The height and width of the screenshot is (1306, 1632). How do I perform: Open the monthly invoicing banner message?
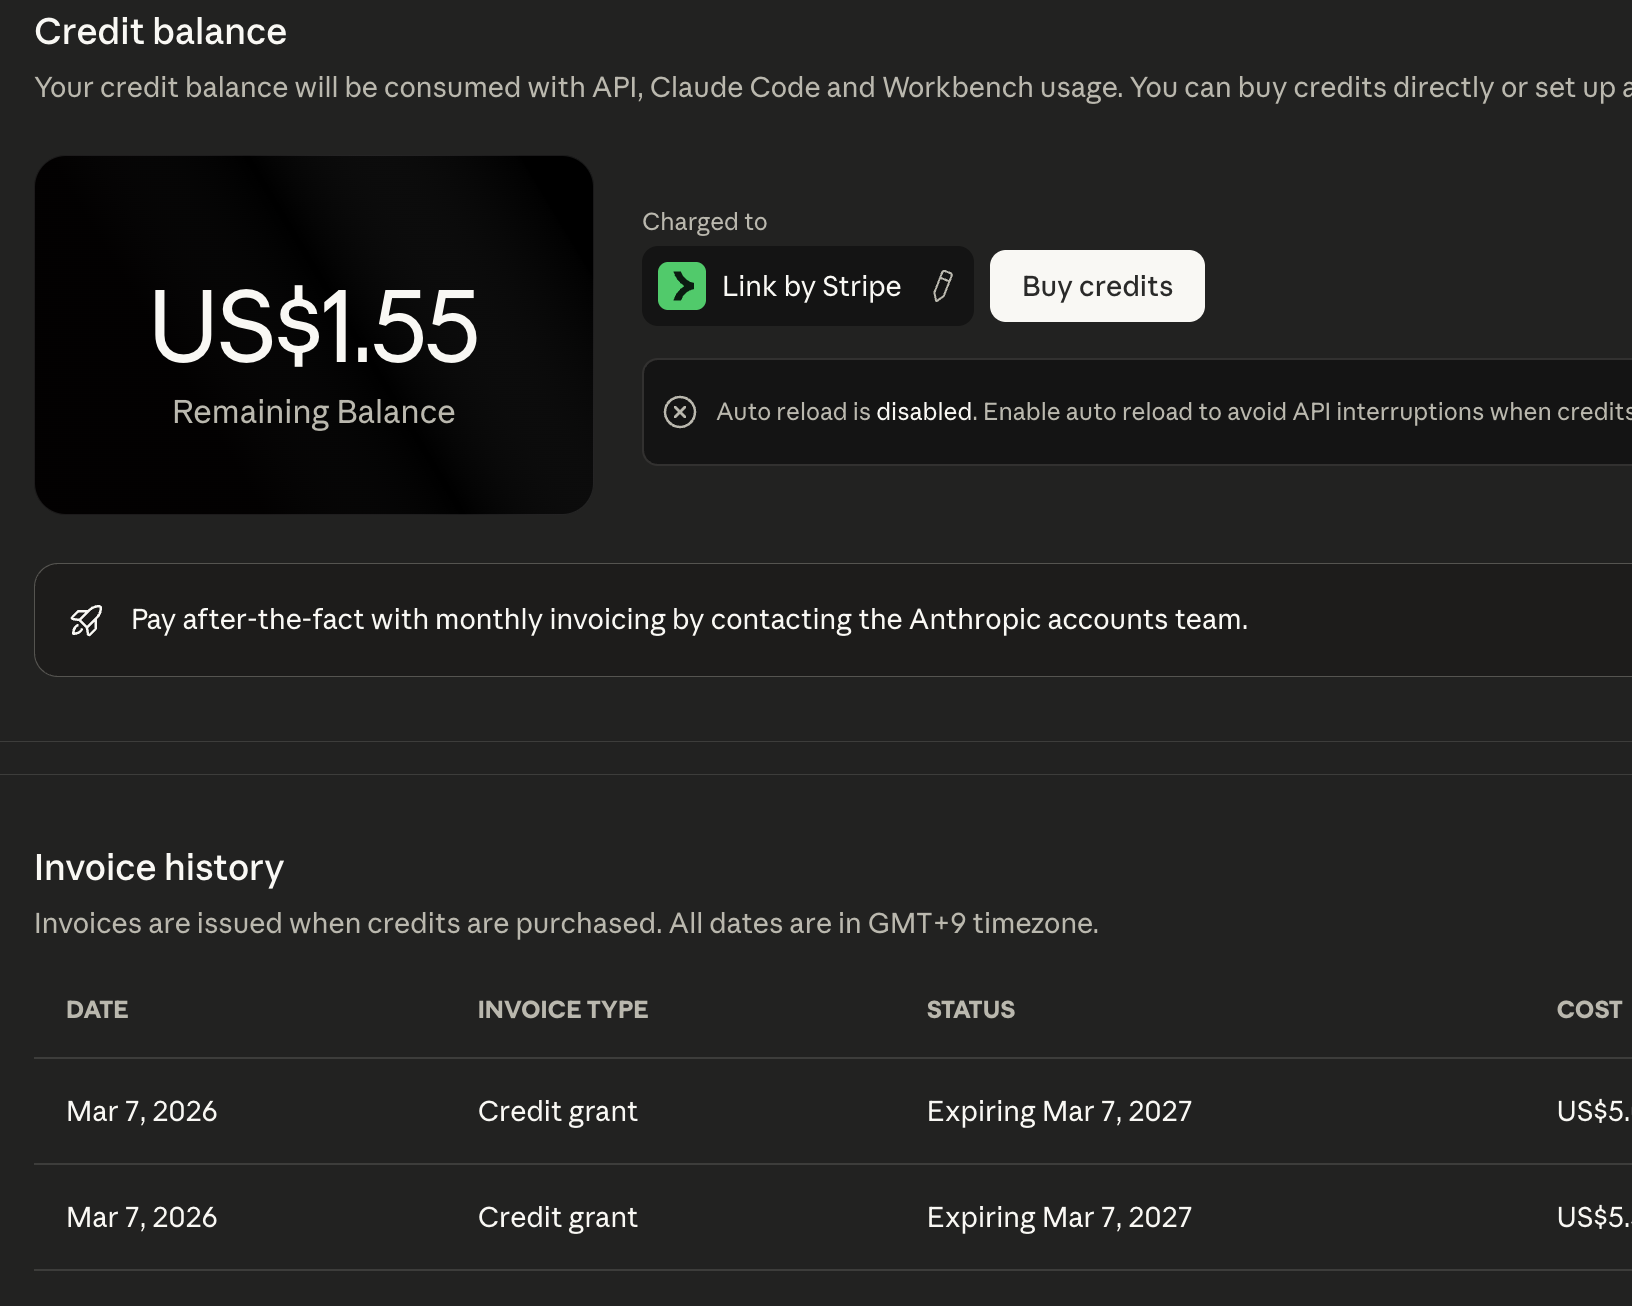coord(689,620)
